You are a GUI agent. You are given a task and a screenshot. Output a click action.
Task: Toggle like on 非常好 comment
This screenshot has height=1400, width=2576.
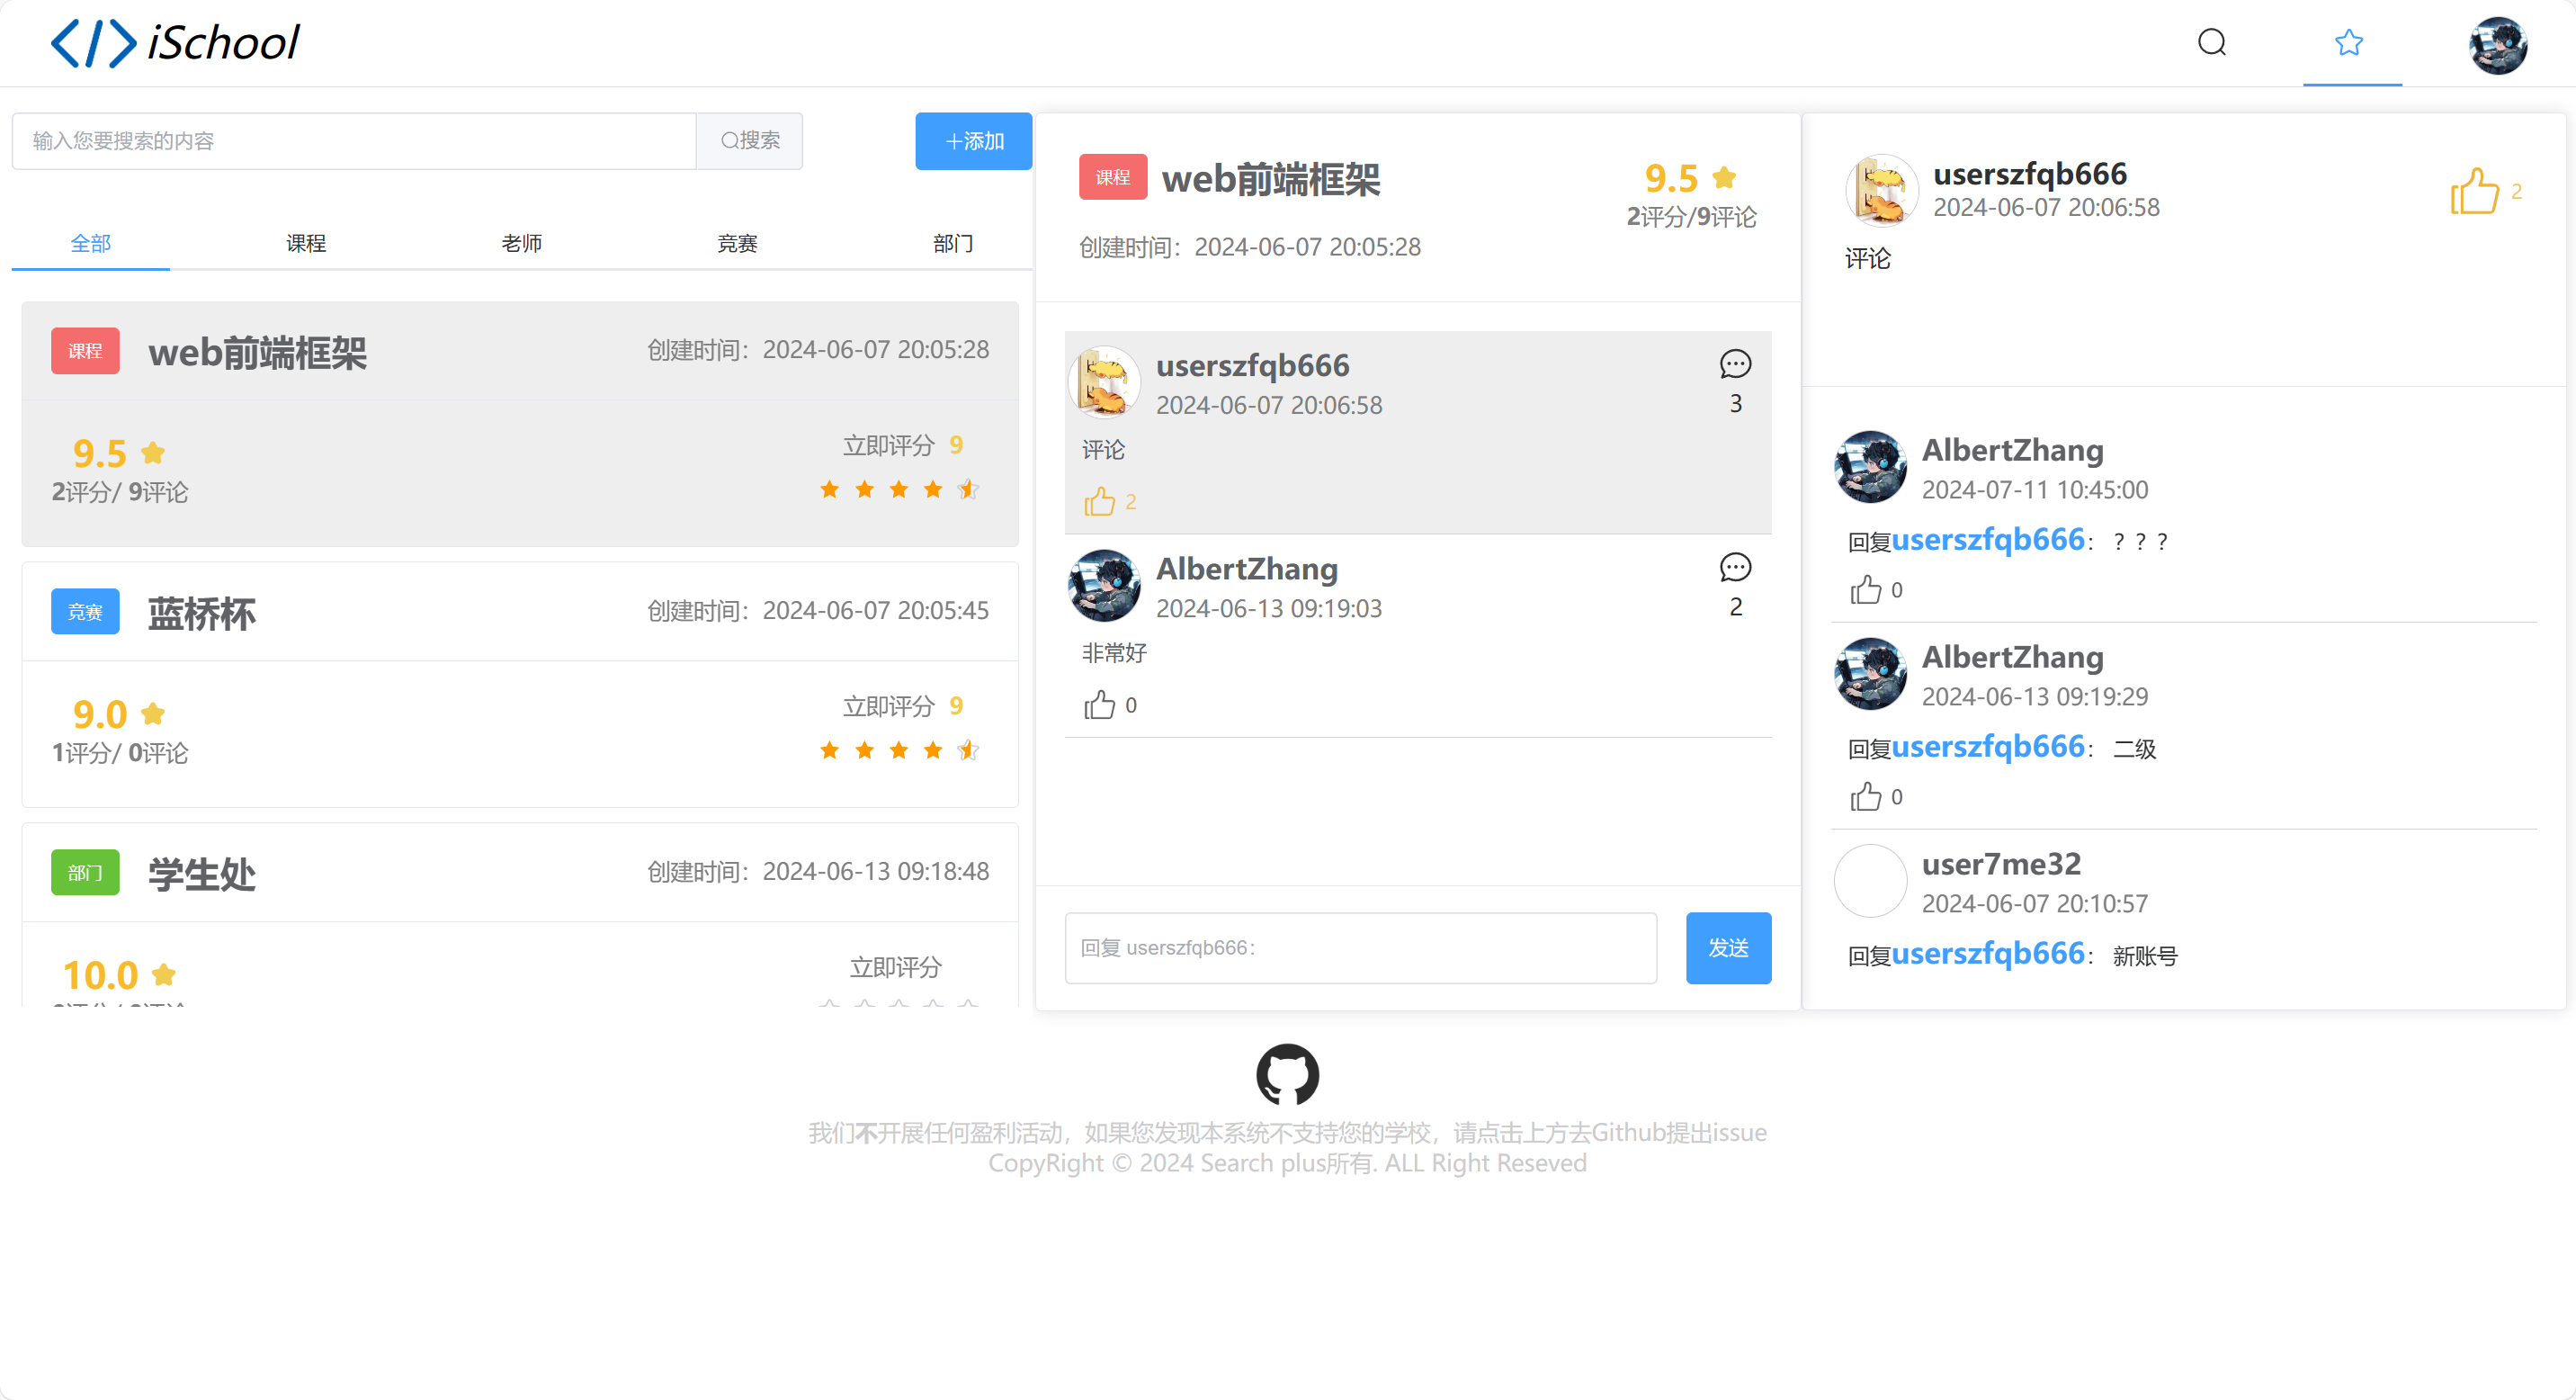[x=1099, y=705]
